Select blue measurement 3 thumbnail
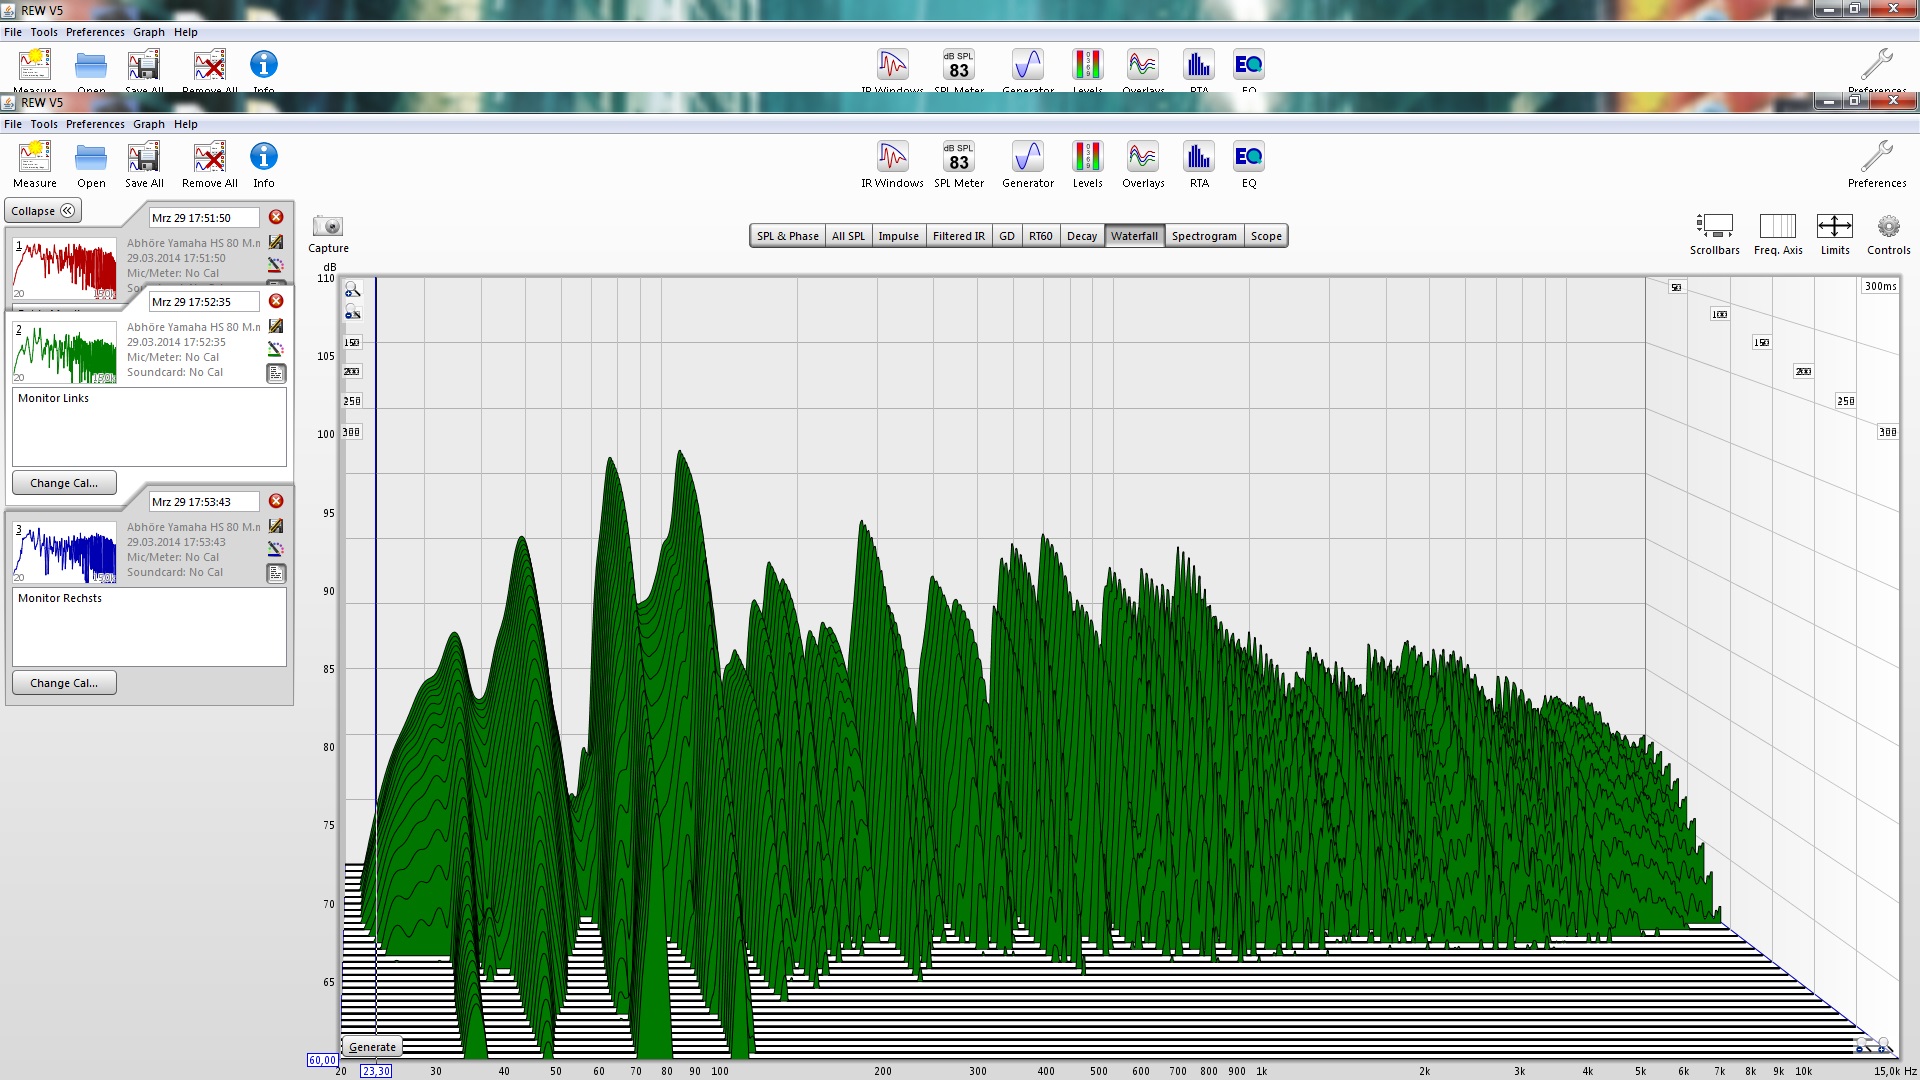This screenshot has width=1920, height=1080. pyautogui.click(x=65, y=552)
